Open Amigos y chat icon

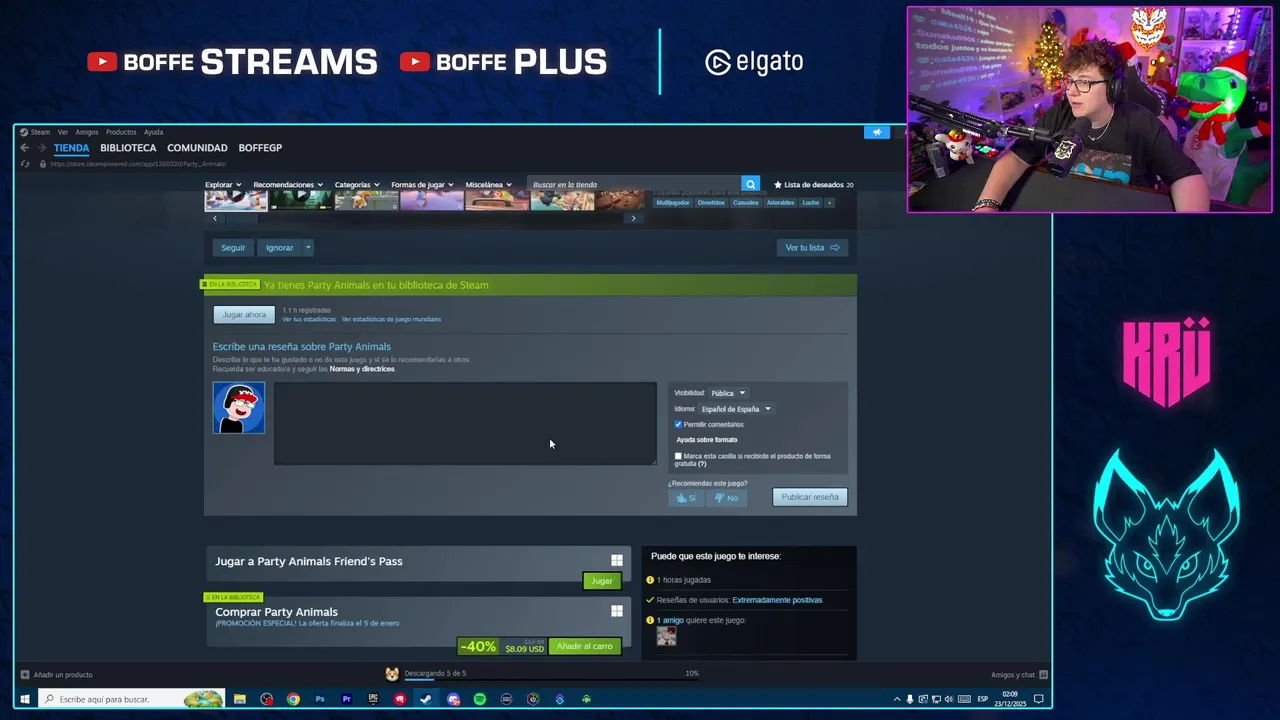coord(1043,675)
